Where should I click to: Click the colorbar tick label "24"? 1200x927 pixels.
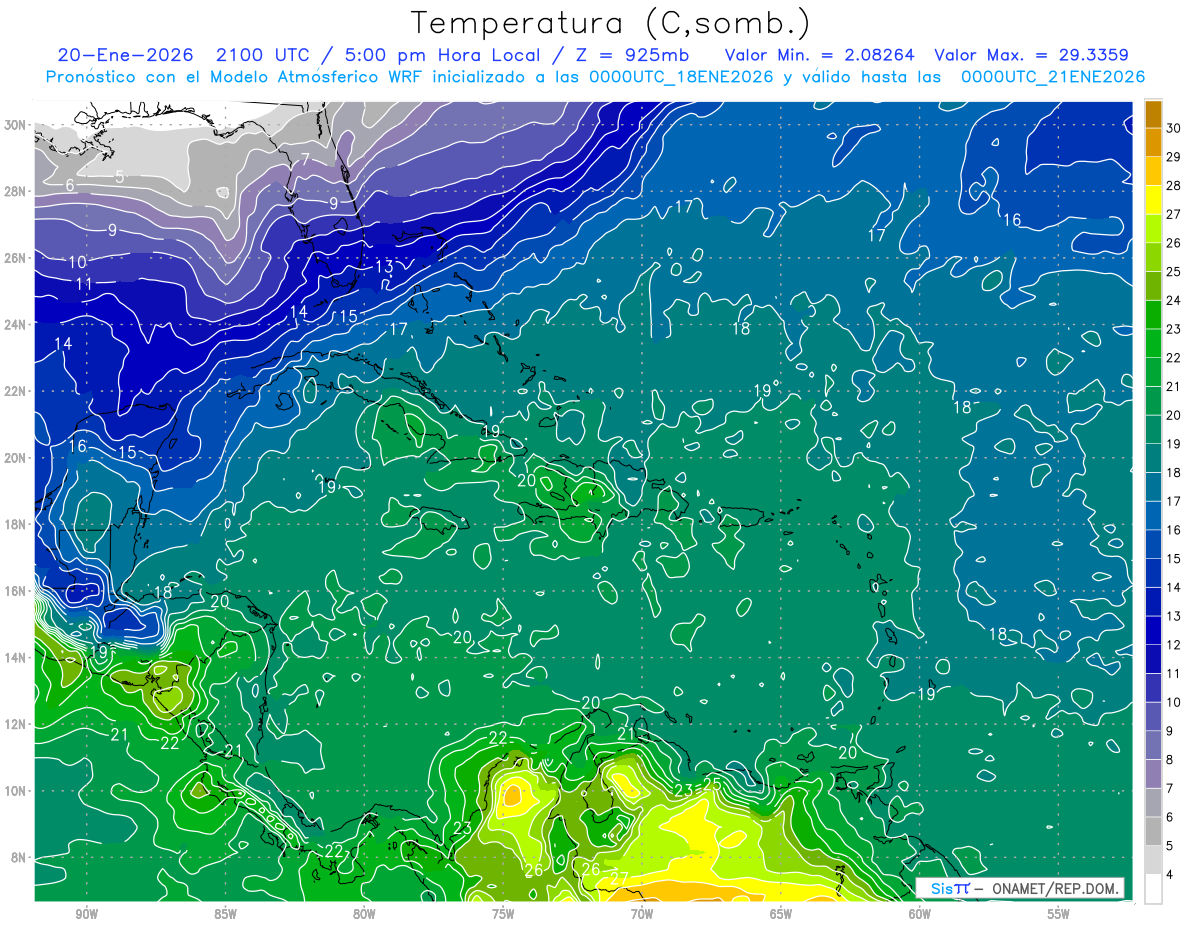tap(1174, 301)
